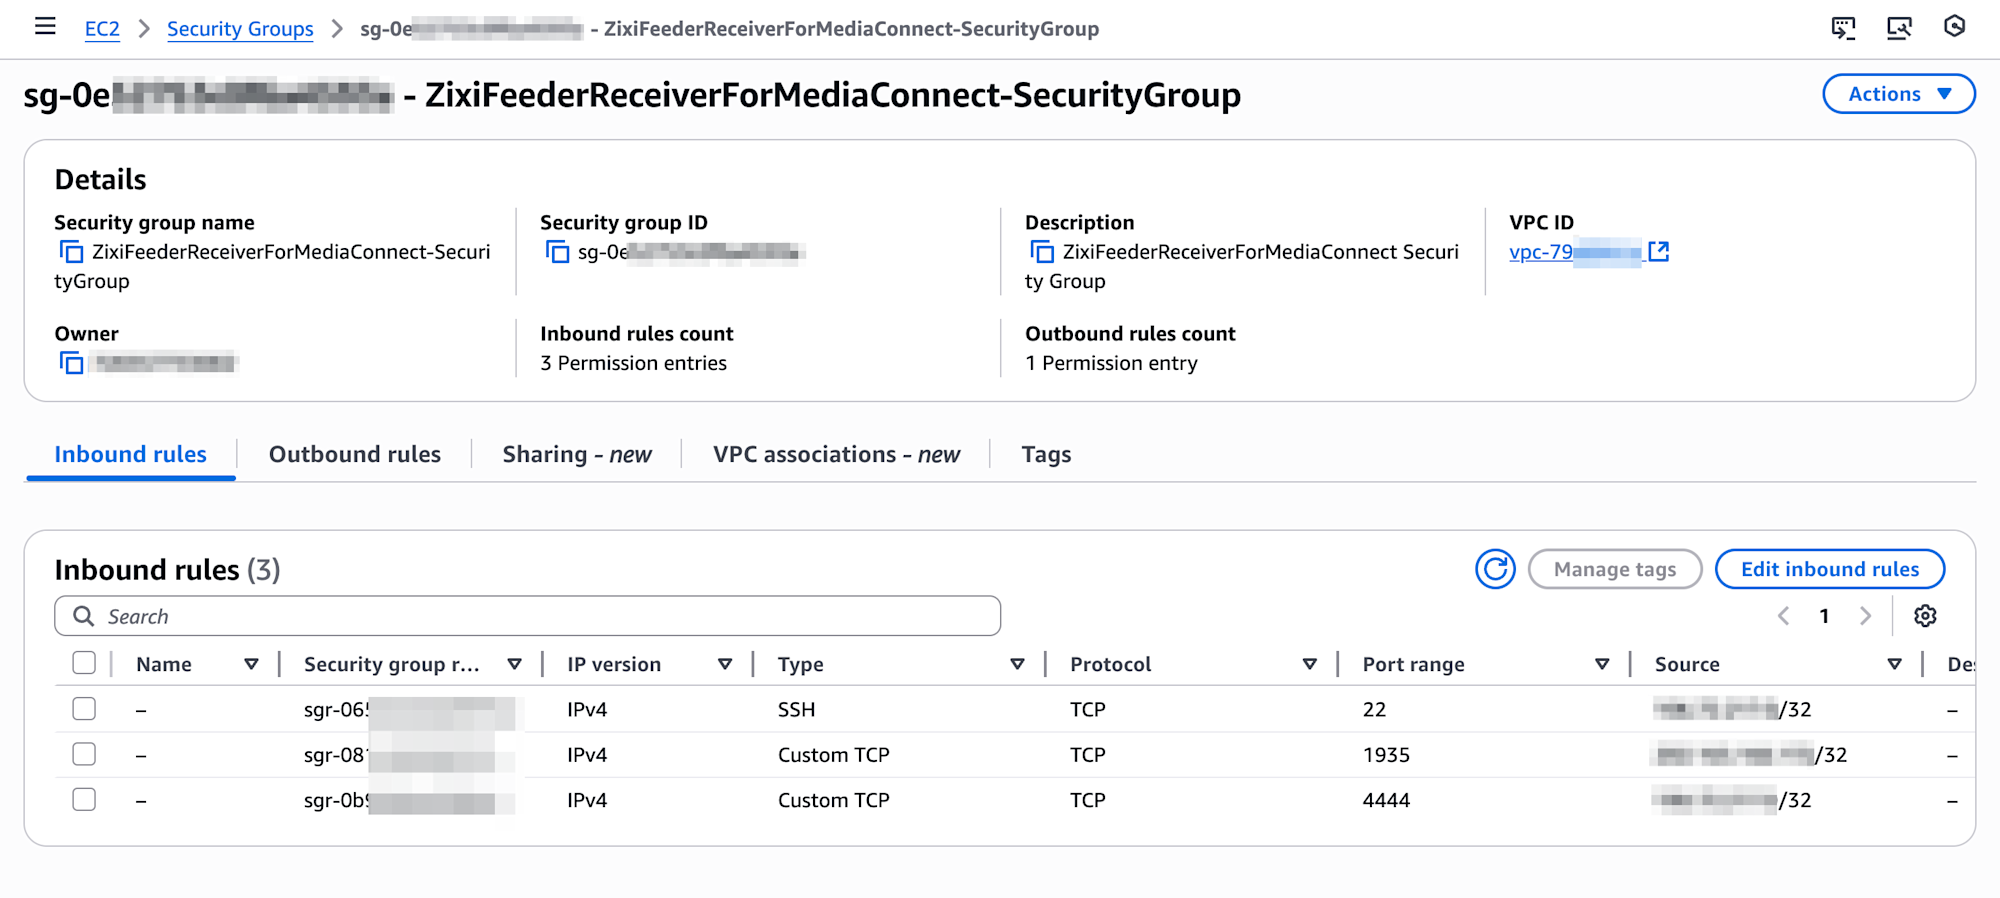Open table preferences gear icon
This screenshot has height=898, width=2000.
[1925, 616]
